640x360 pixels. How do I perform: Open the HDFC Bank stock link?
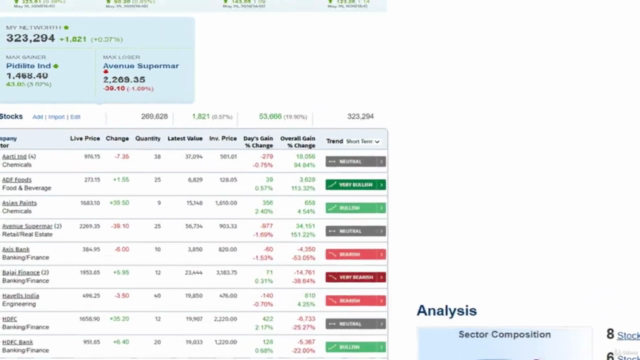(18, 342)
